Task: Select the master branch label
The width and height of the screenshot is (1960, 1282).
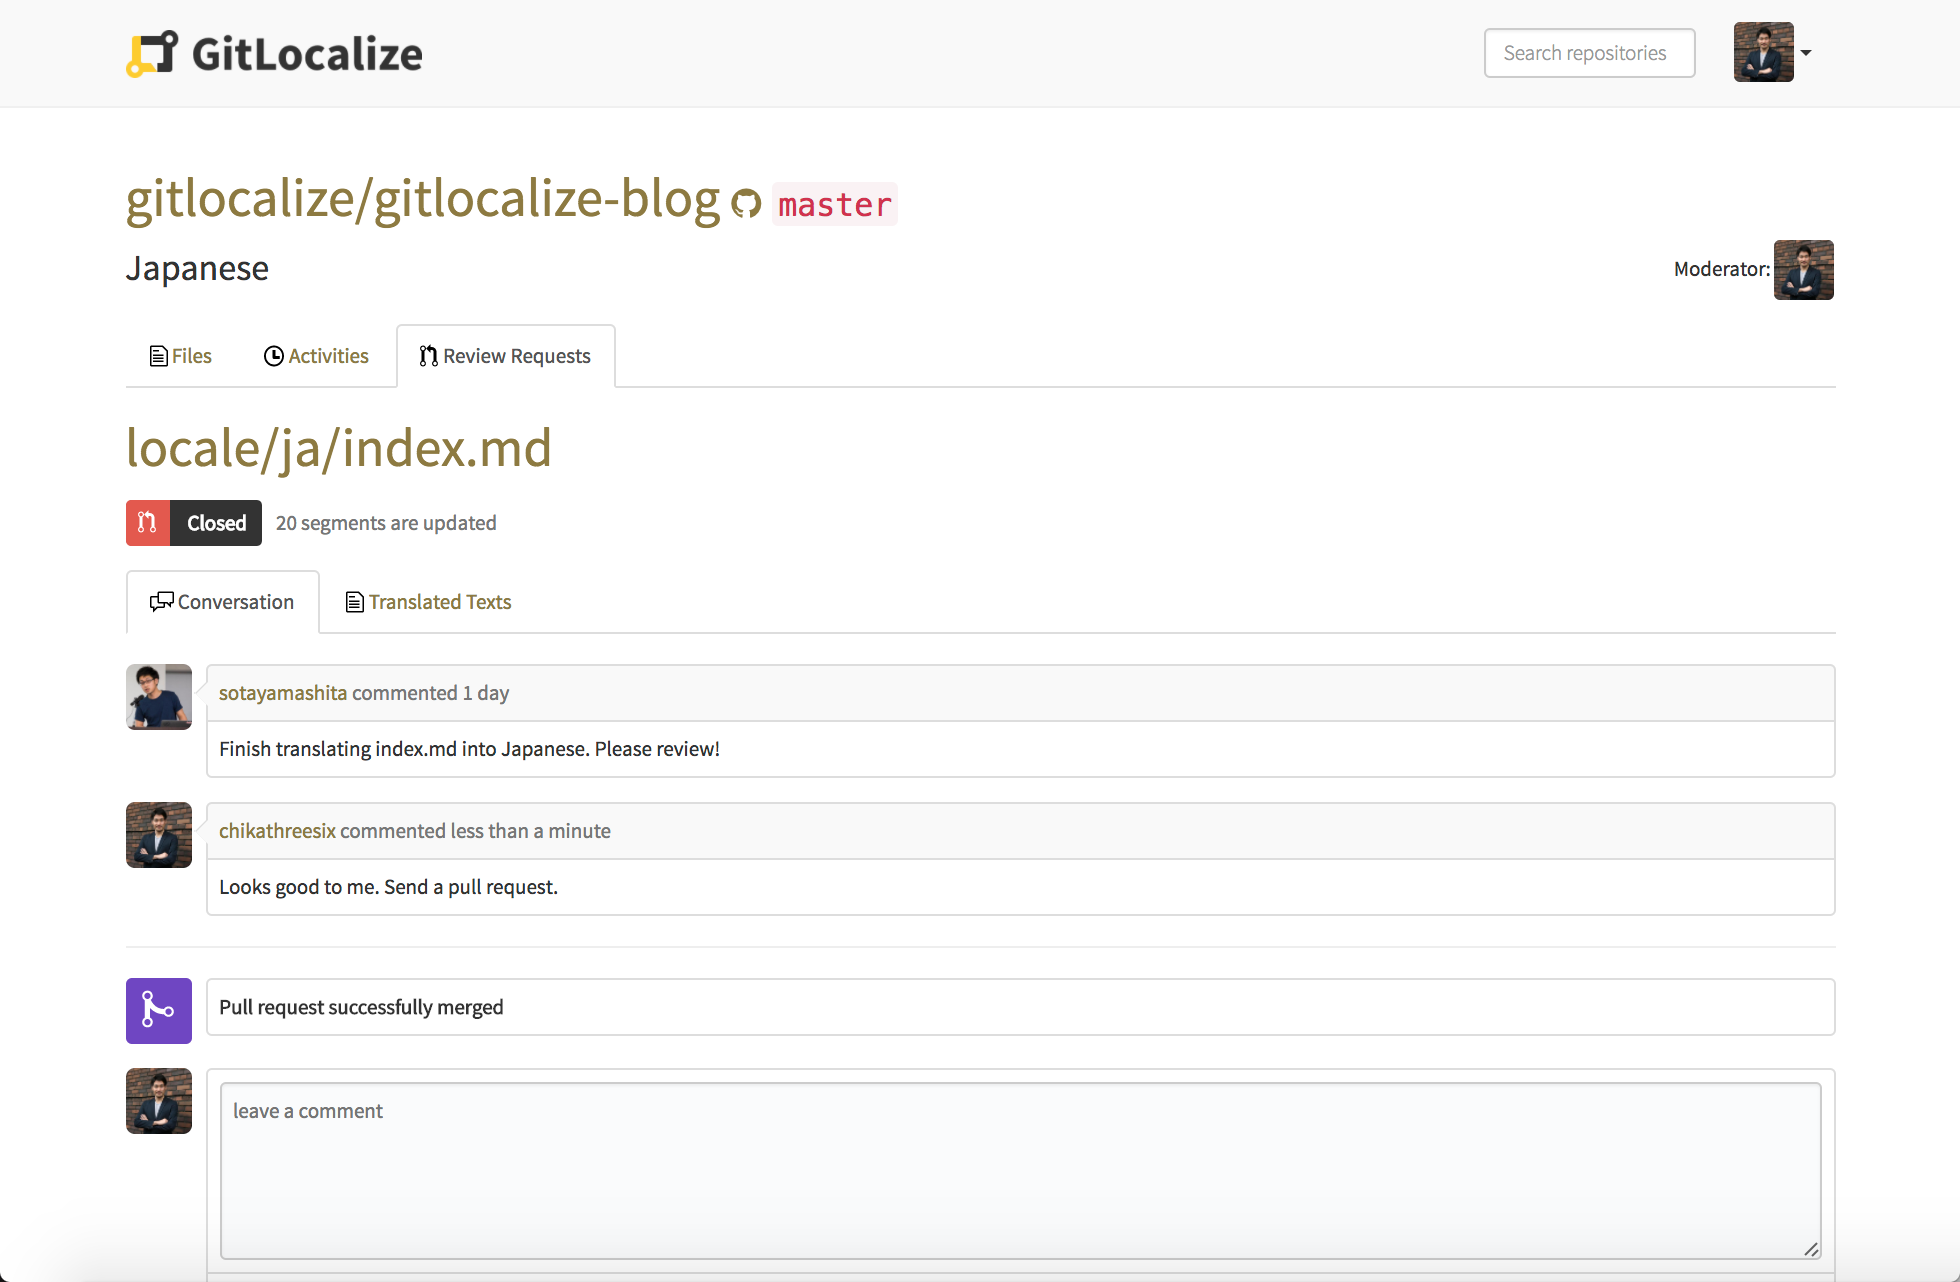Action: click(834, 204)
